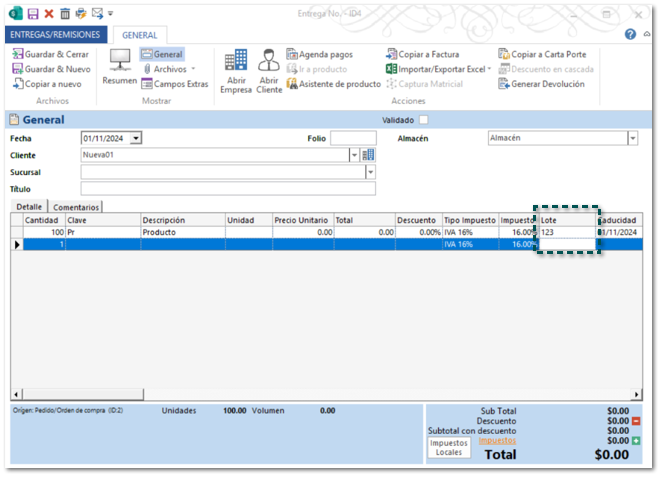Screen dimensions: 661x477
Task: Click Guardar & Cerrar in ribbon
Action: point(50,54)
